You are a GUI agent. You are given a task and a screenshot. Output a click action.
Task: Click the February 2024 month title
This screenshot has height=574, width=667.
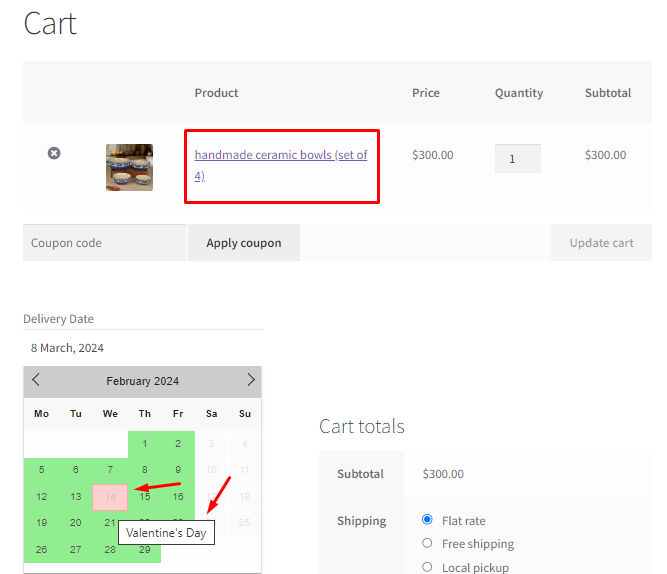click(143, 381)
